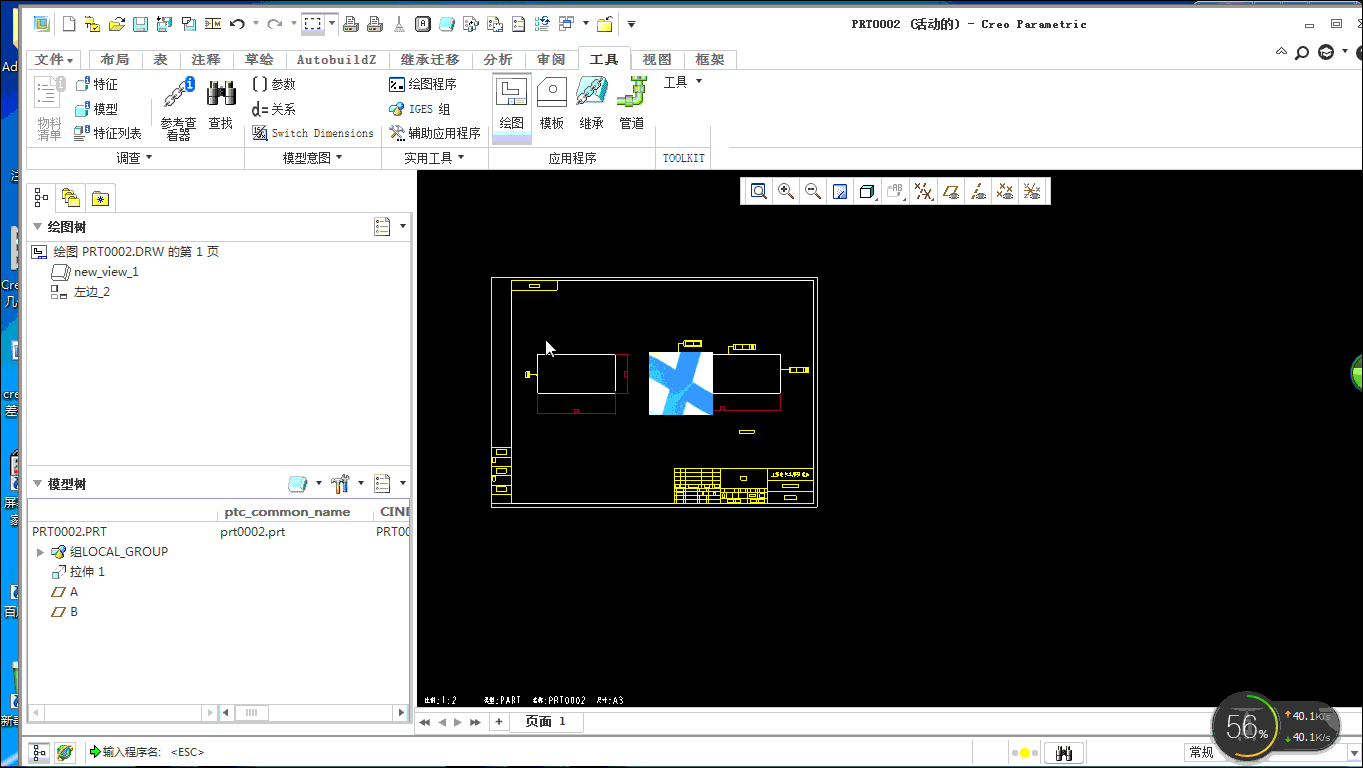1363x768 pixels.
Task: Click the ptc_common_name column header
Action: click(x=287, y=512)
